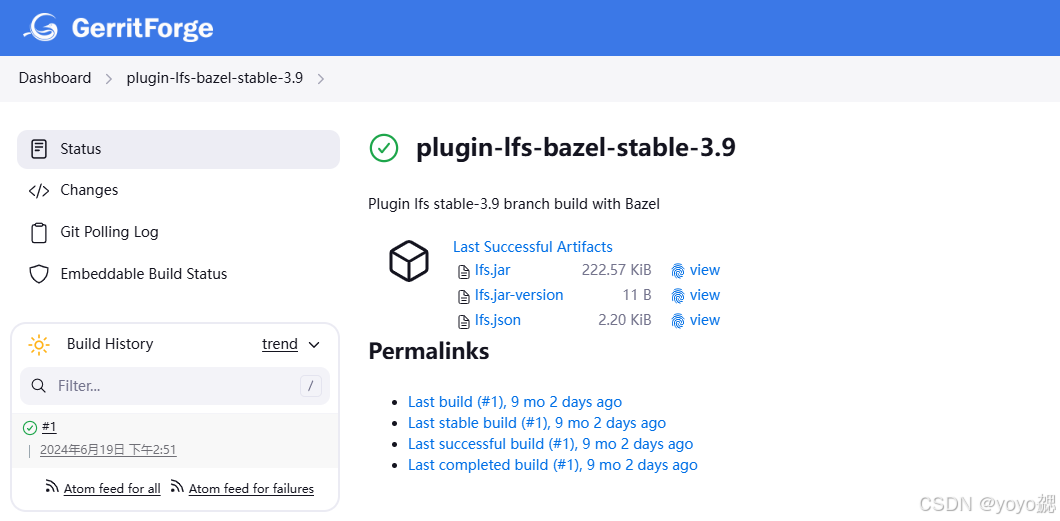This screenshot has height=521, width=1060.
Task: Click the 11 B file size text
Action: tap(637, 295)
